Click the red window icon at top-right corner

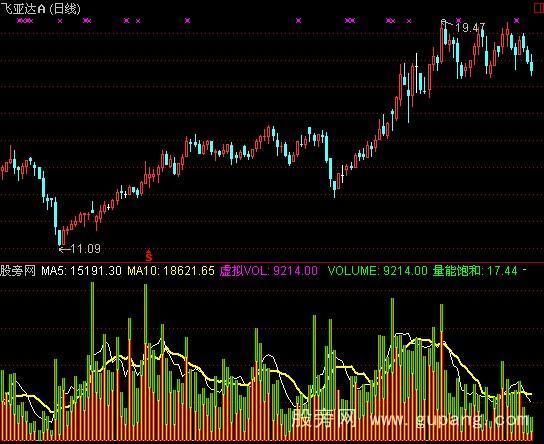coord(539,8)
